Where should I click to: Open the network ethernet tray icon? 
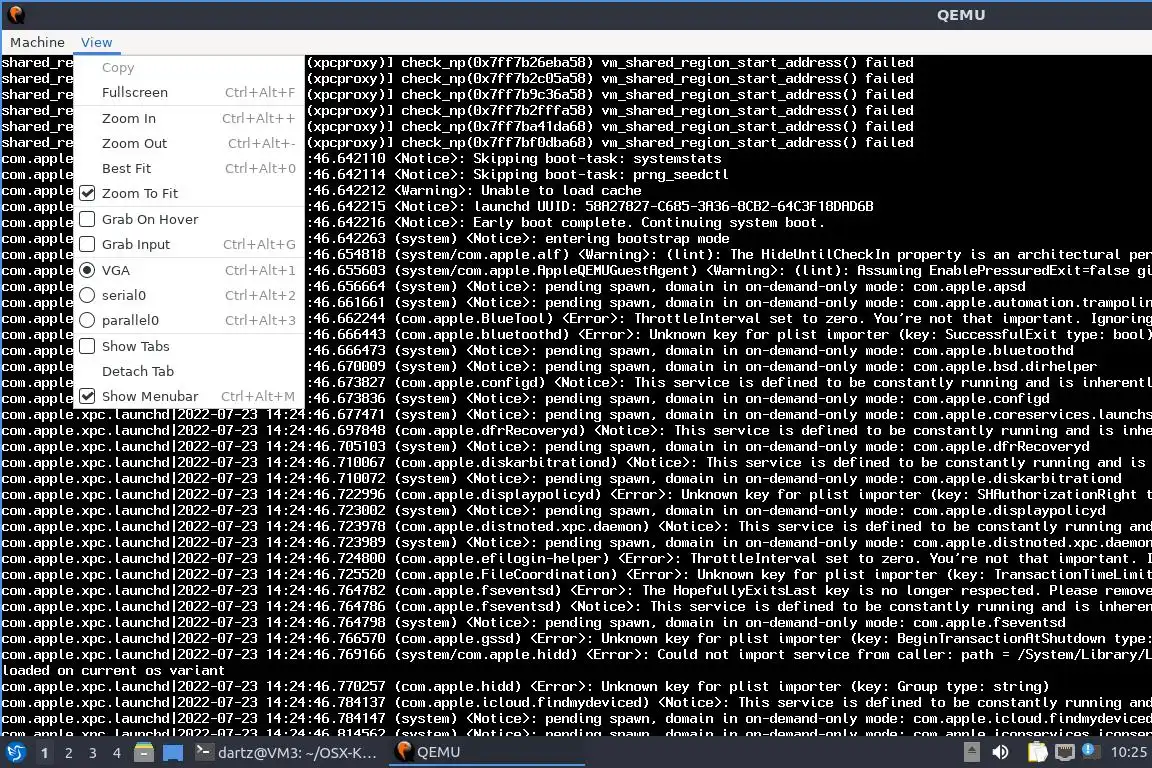point(1065,752)
